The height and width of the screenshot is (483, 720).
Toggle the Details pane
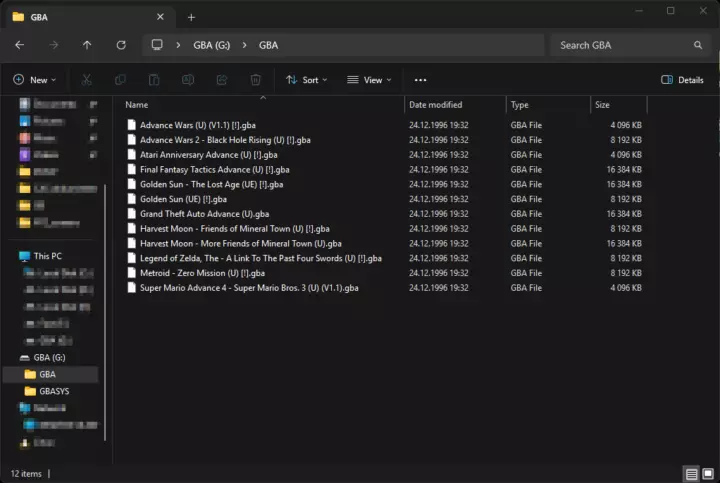682,80
